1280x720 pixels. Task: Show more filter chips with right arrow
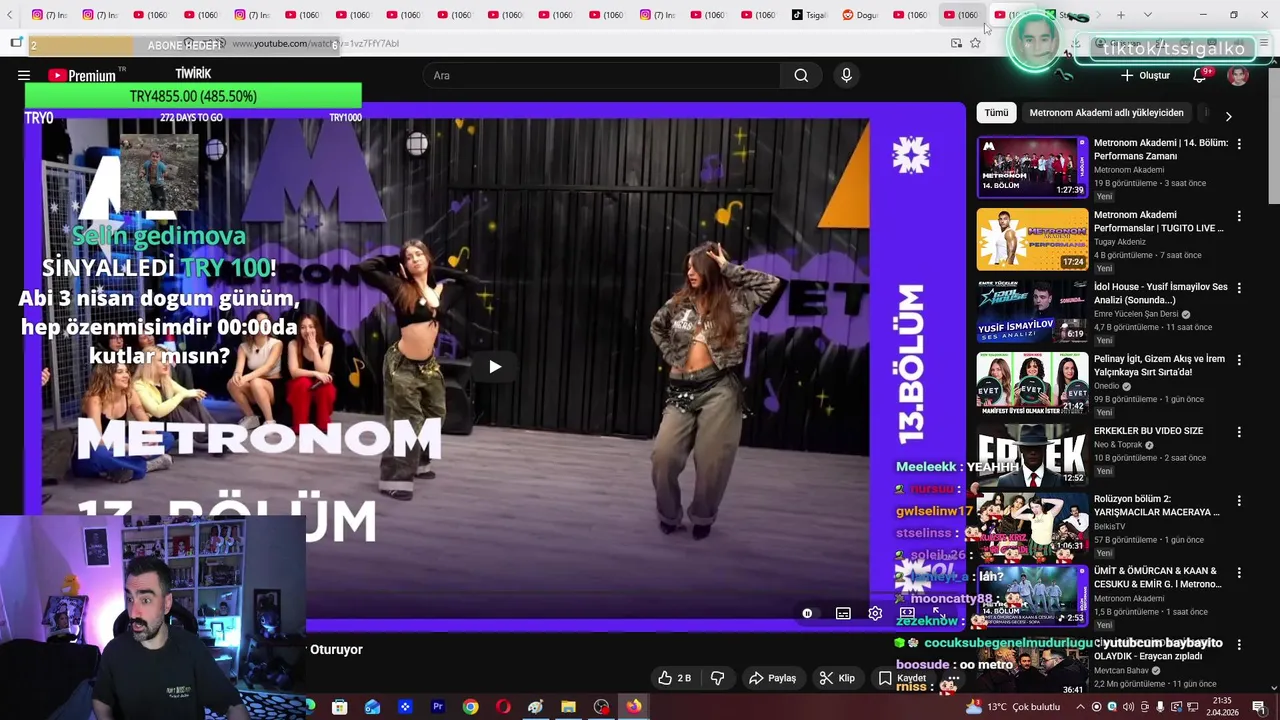1228,115
